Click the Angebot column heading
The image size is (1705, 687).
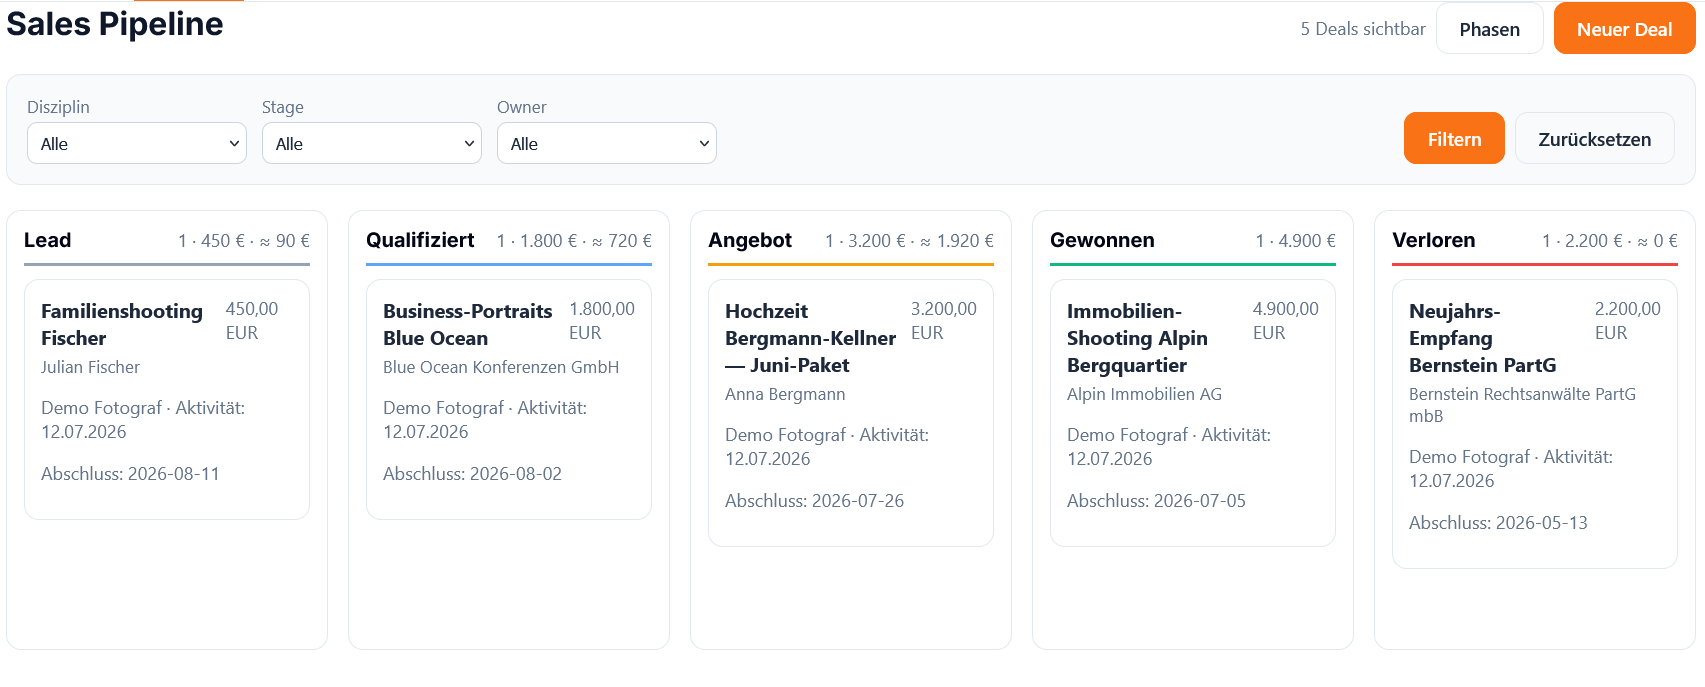[x=750, y=240]
